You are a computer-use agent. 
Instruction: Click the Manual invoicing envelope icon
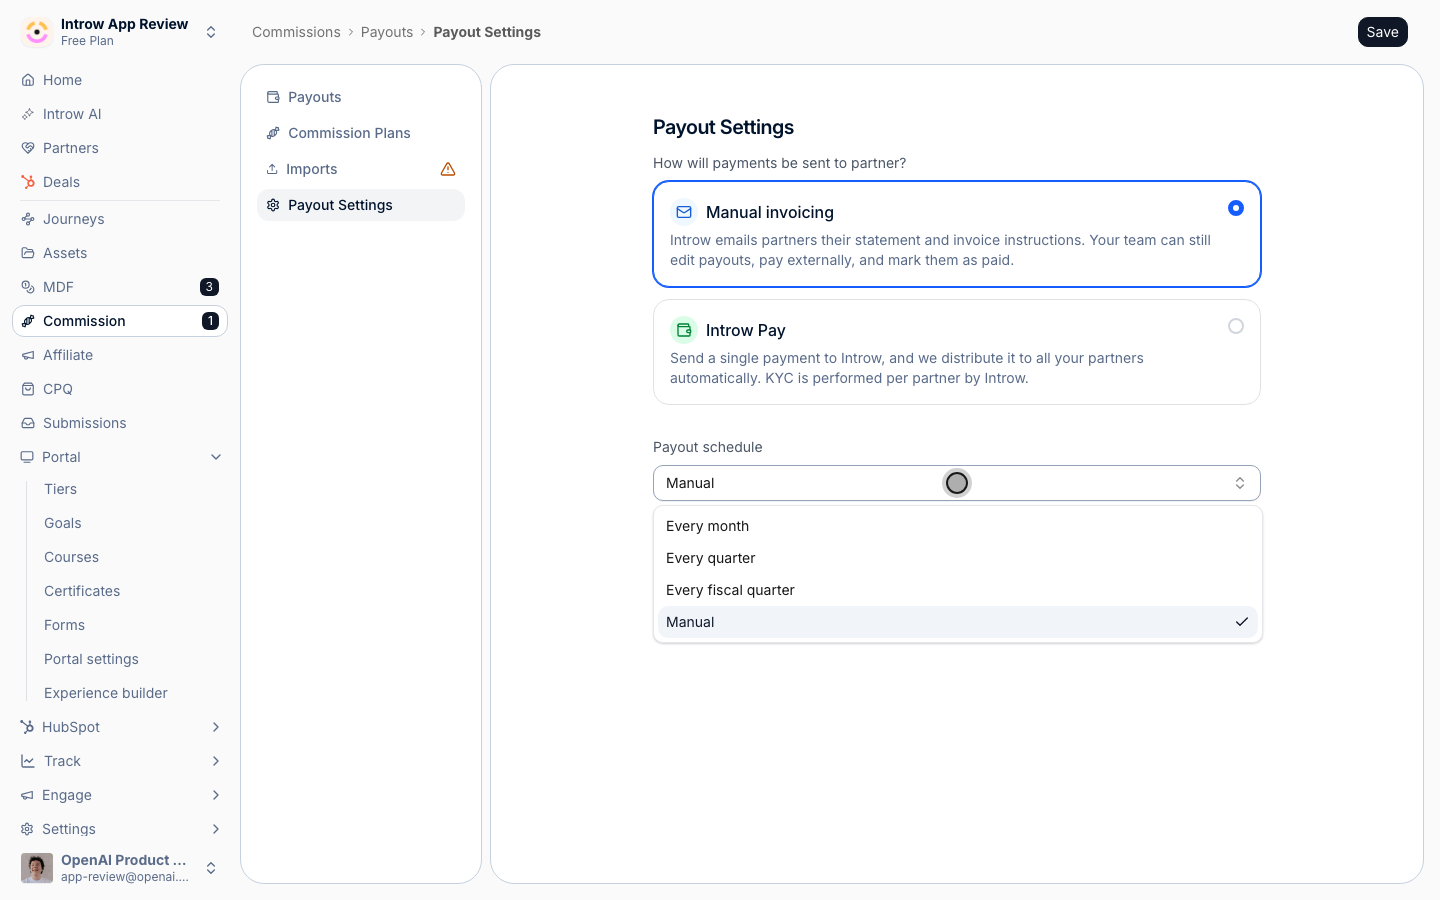(x=684, y=212)
